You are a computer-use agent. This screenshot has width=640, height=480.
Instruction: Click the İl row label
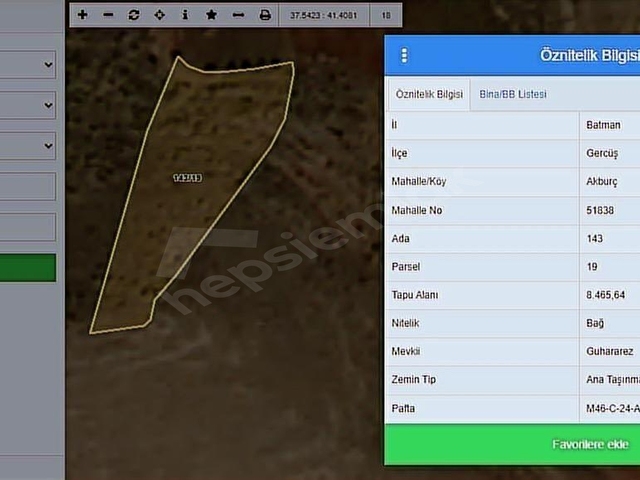pos(394,125)
